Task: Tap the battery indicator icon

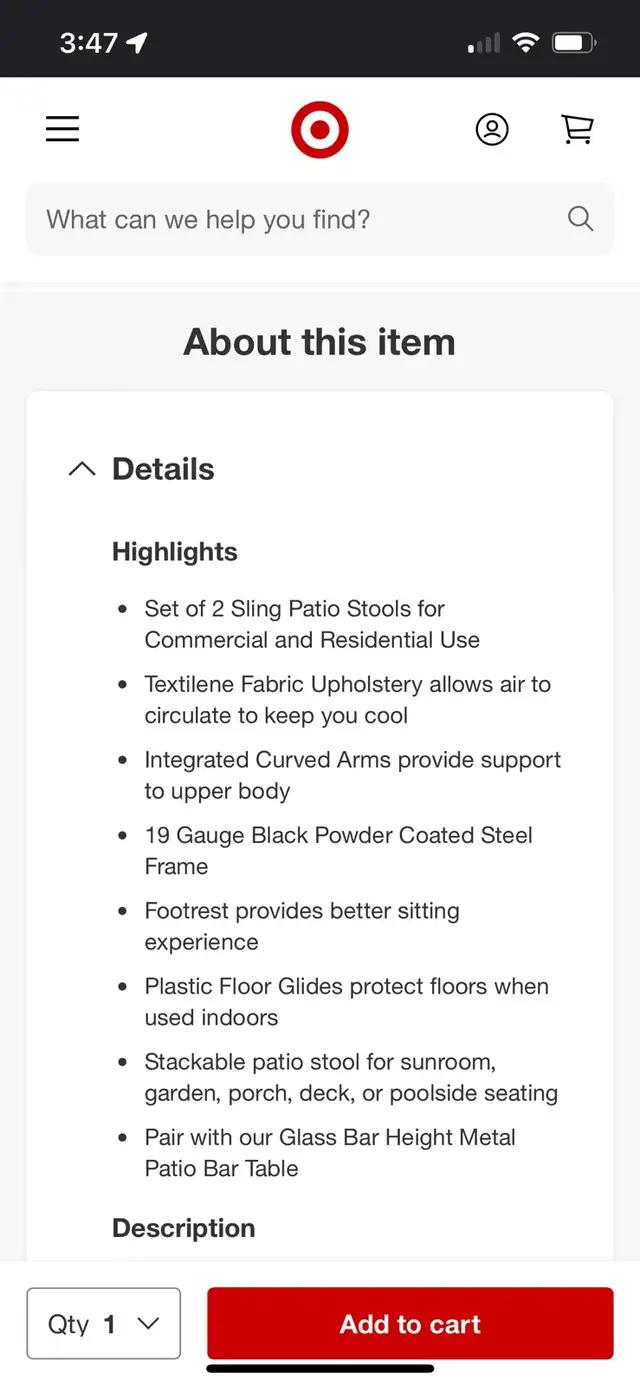Action: click(x=574, y=43)
